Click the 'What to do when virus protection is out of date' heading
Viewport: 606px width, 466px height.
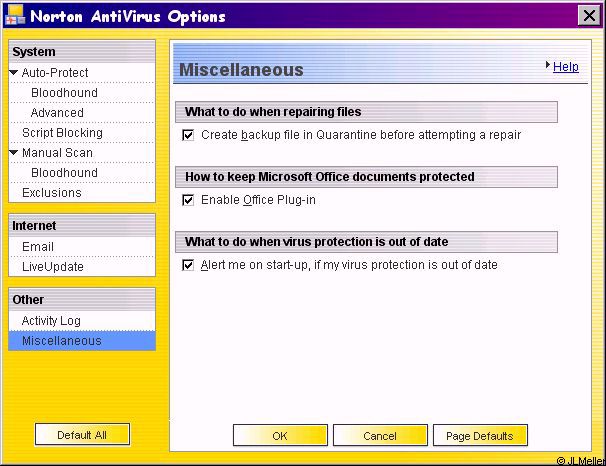coord(366,242)
